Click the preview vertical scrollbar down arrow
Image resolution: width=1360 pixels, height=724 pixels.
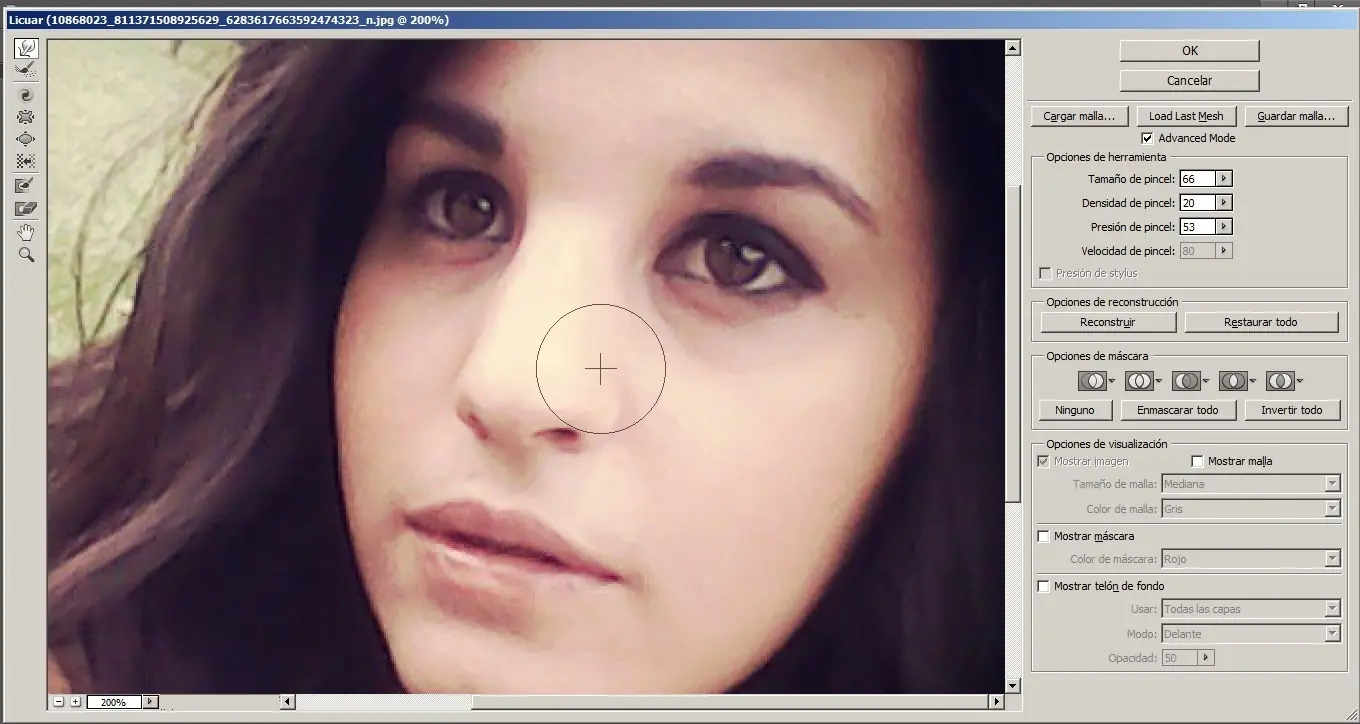[1013, 686]
